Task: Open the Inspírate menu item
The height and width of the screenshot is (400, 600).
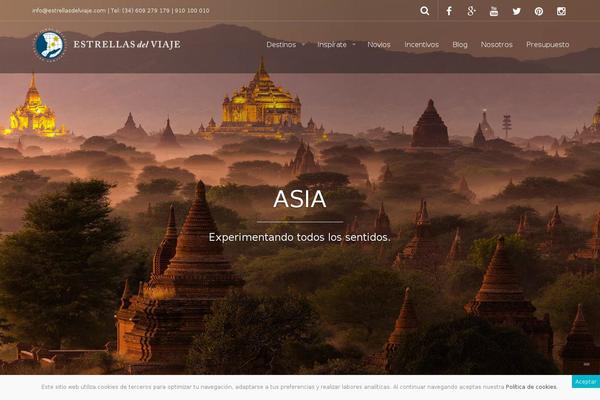Action: click(x=332, y=45)
